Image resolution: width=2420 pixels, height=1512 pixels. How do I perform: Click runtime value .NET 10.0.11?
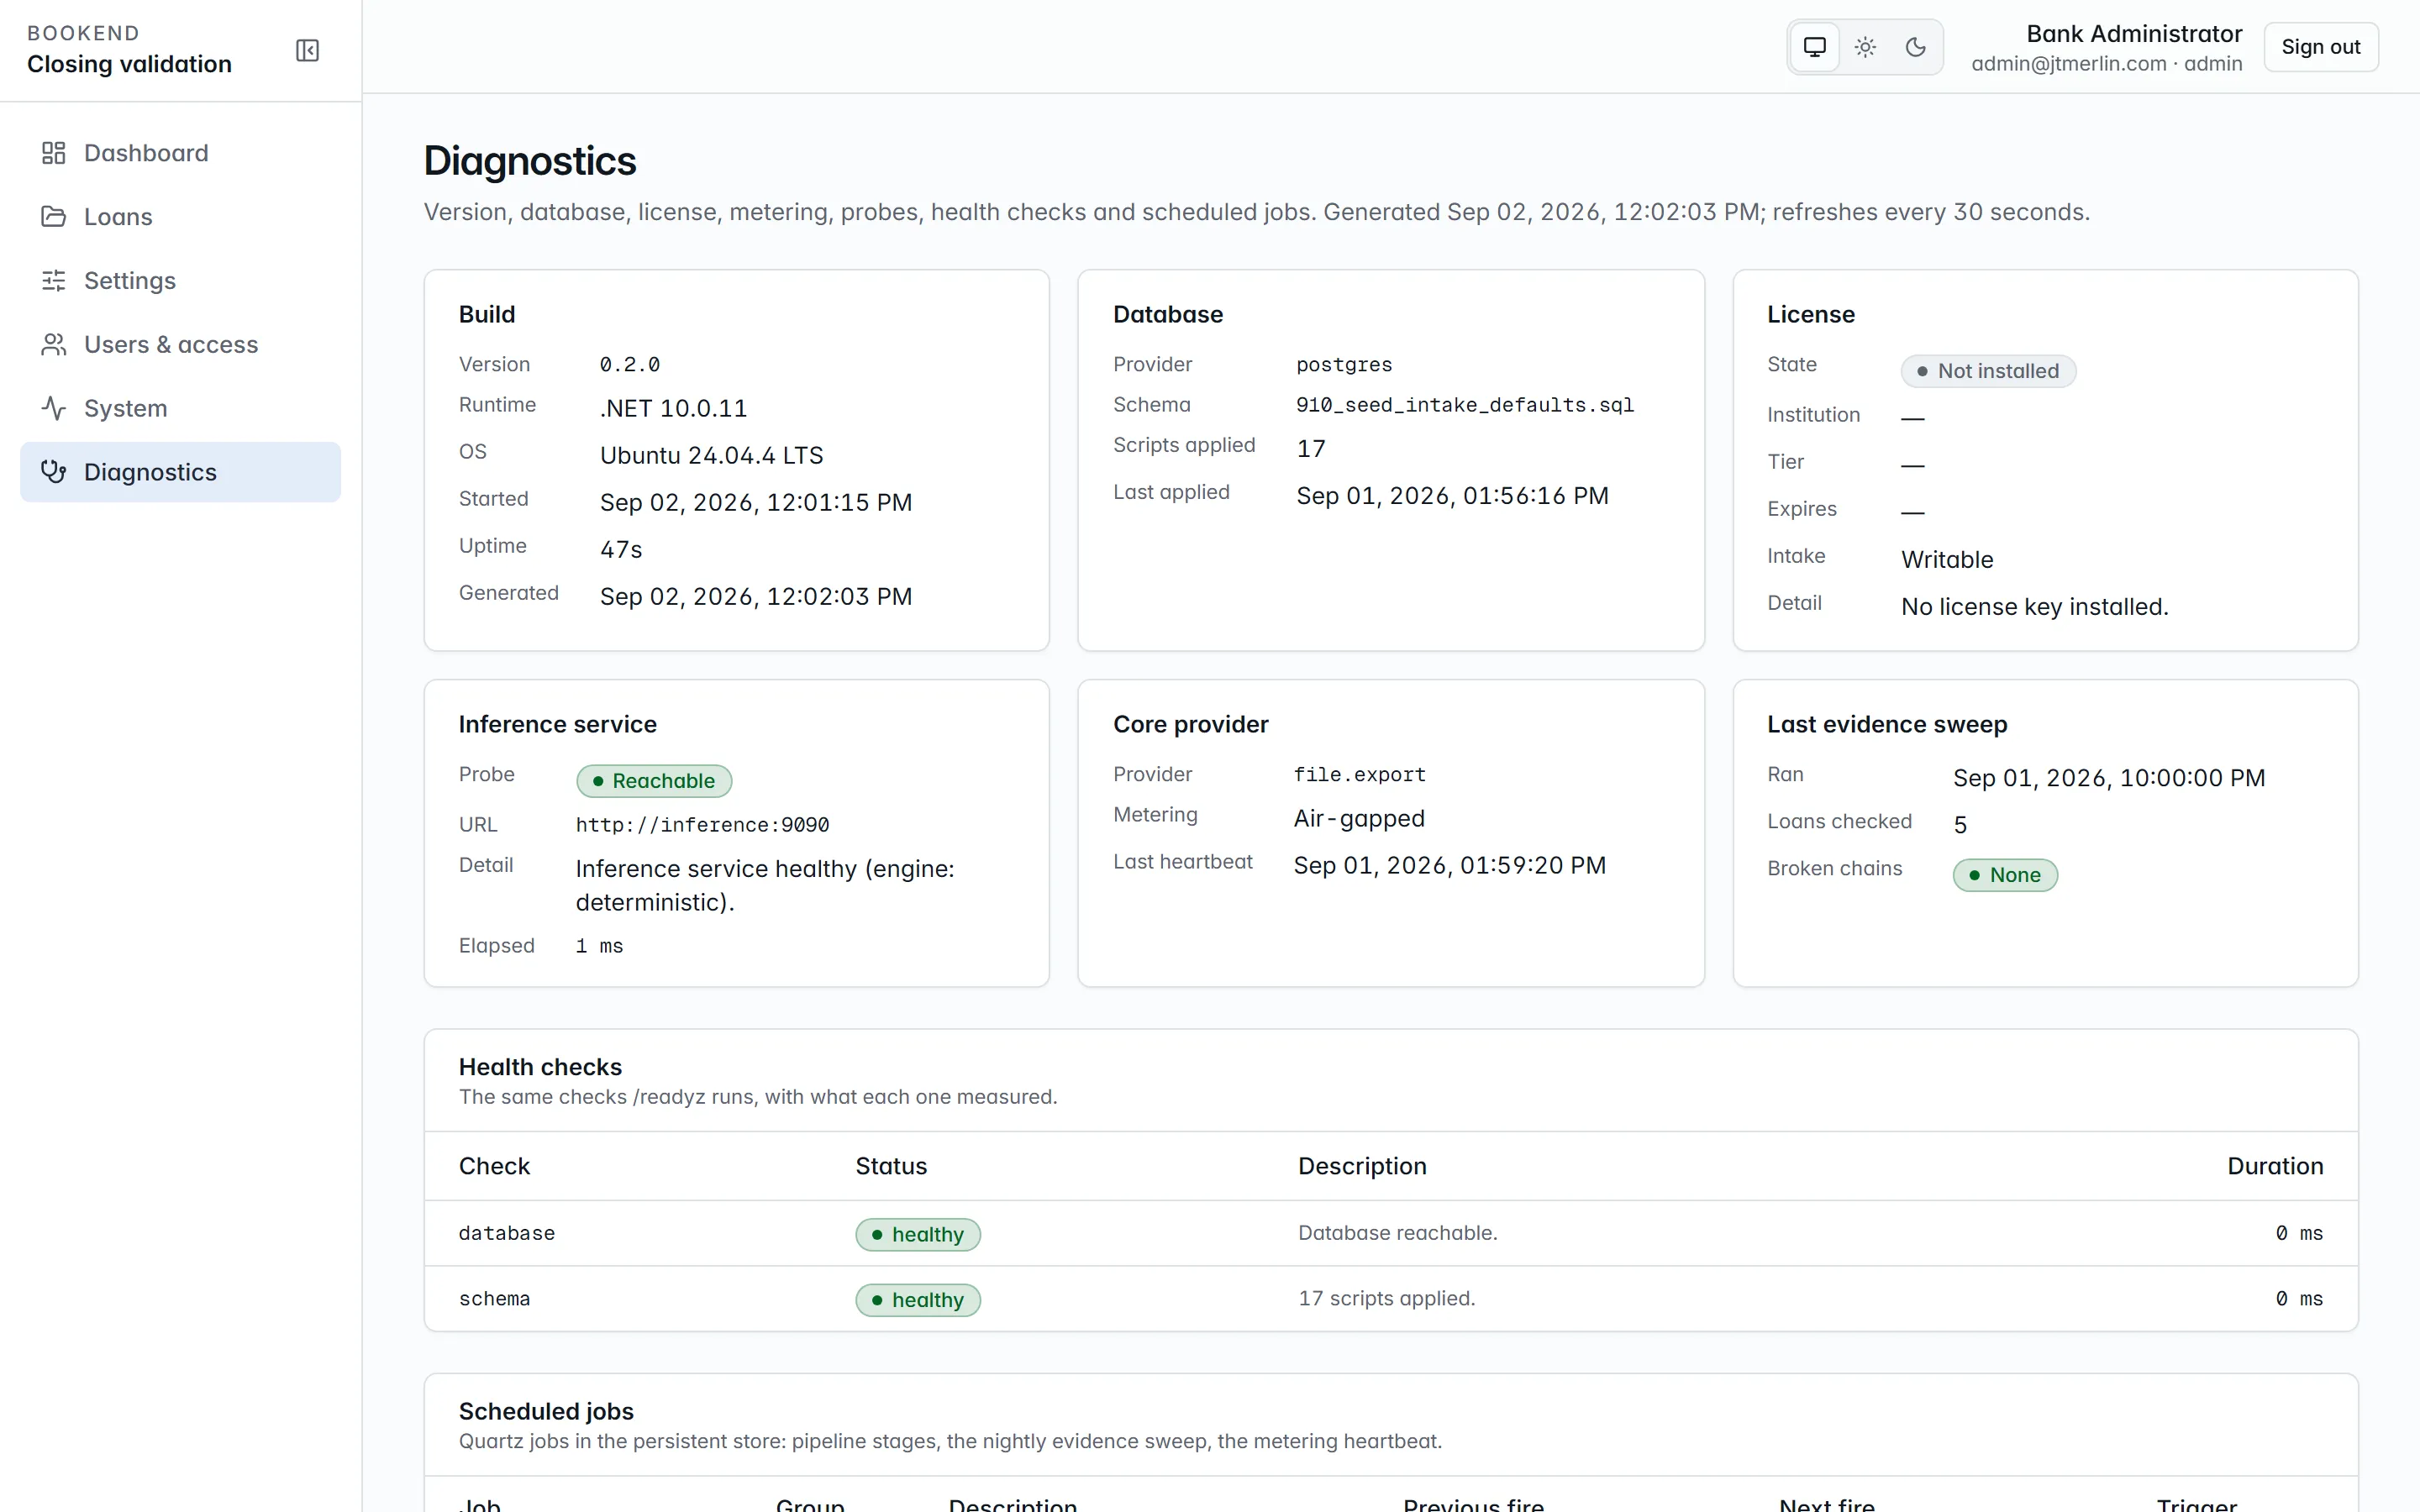coord(673,409)
